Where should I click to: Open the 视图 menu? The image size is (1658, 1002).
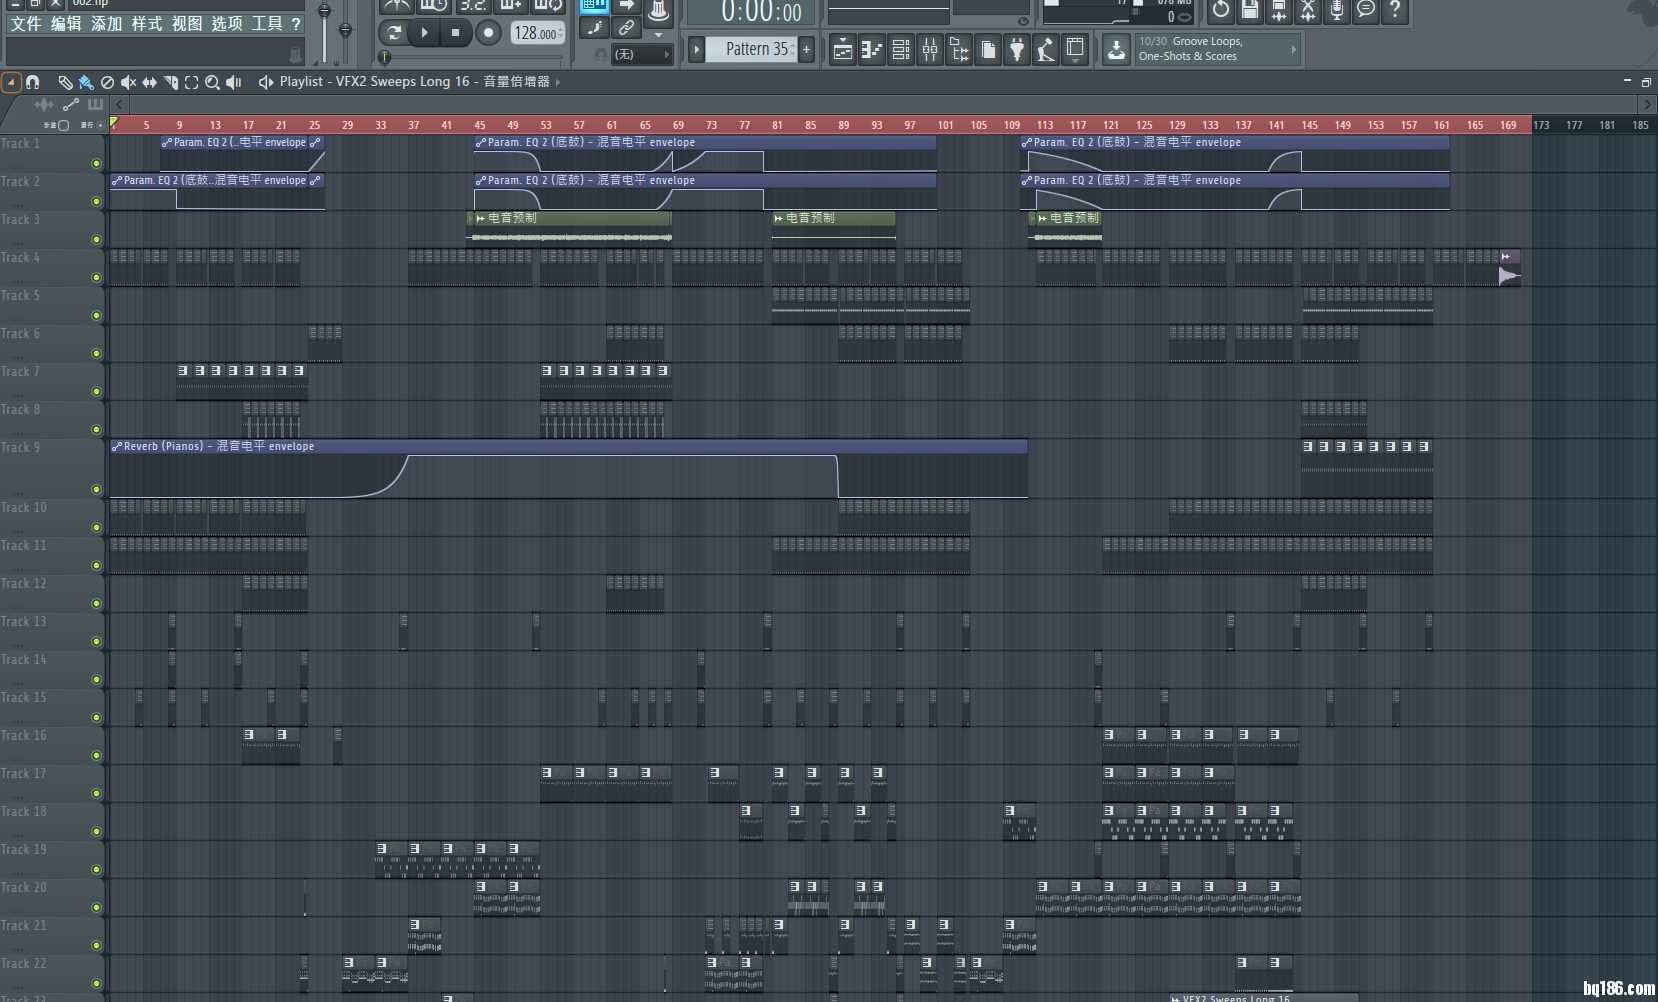click(x=186, y=23)
